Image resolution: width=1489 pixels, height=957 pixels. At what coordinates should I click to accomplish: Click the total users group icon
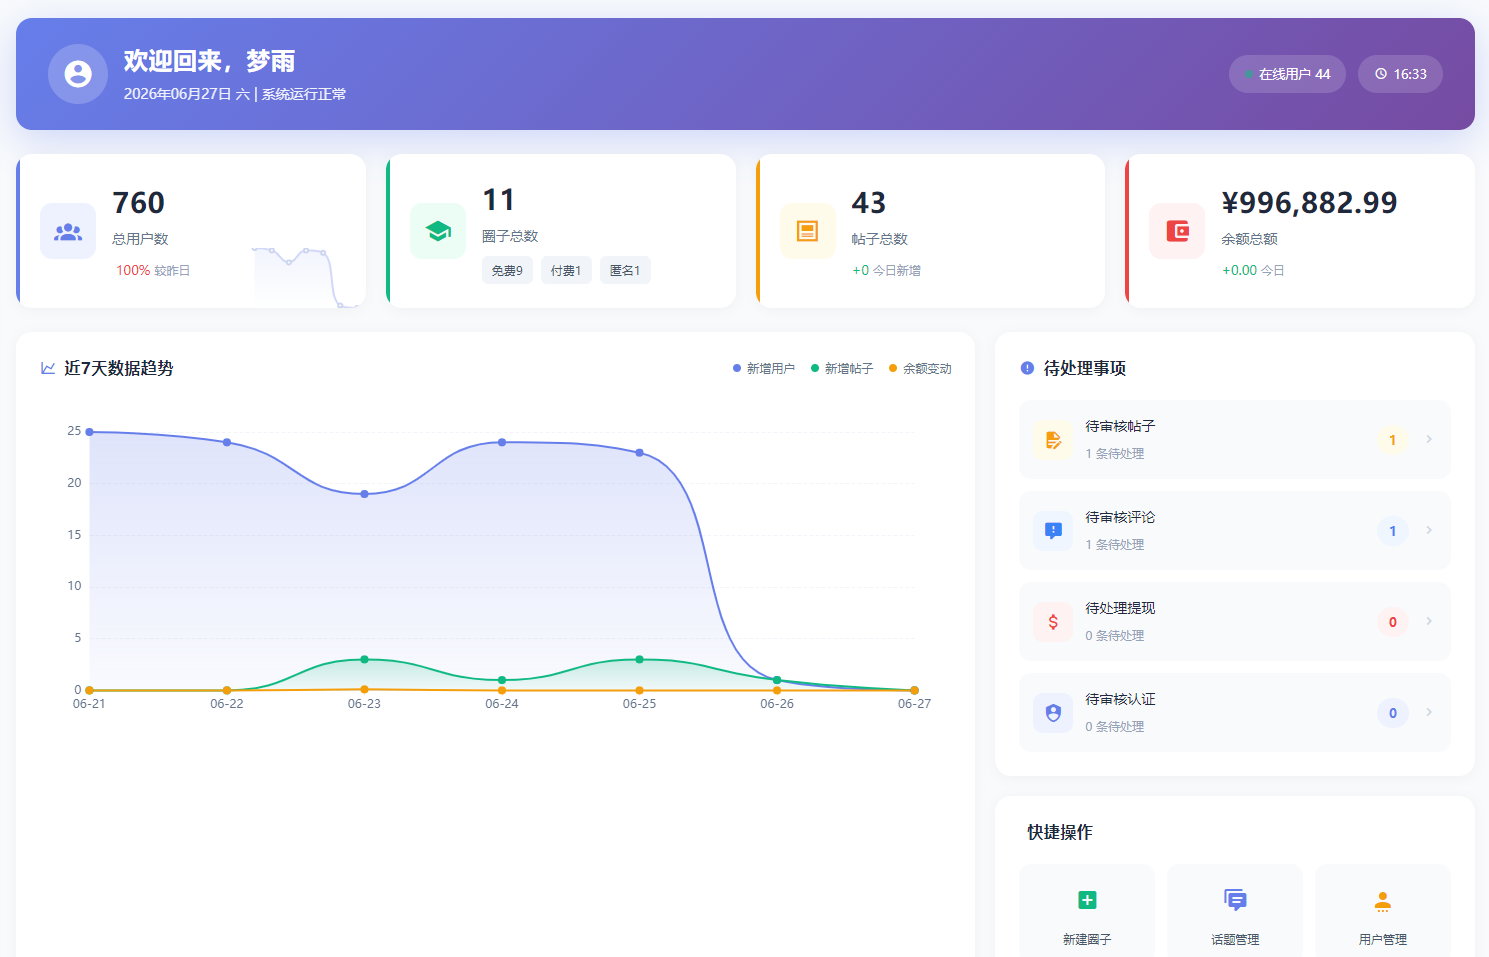pyautogui.click(x=68, y=231)
